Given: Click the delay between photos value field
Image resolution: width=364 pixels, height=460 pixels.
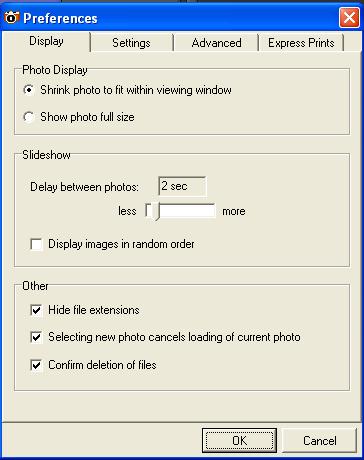Looking at the screenshot, I should click(x=182, y=186).
